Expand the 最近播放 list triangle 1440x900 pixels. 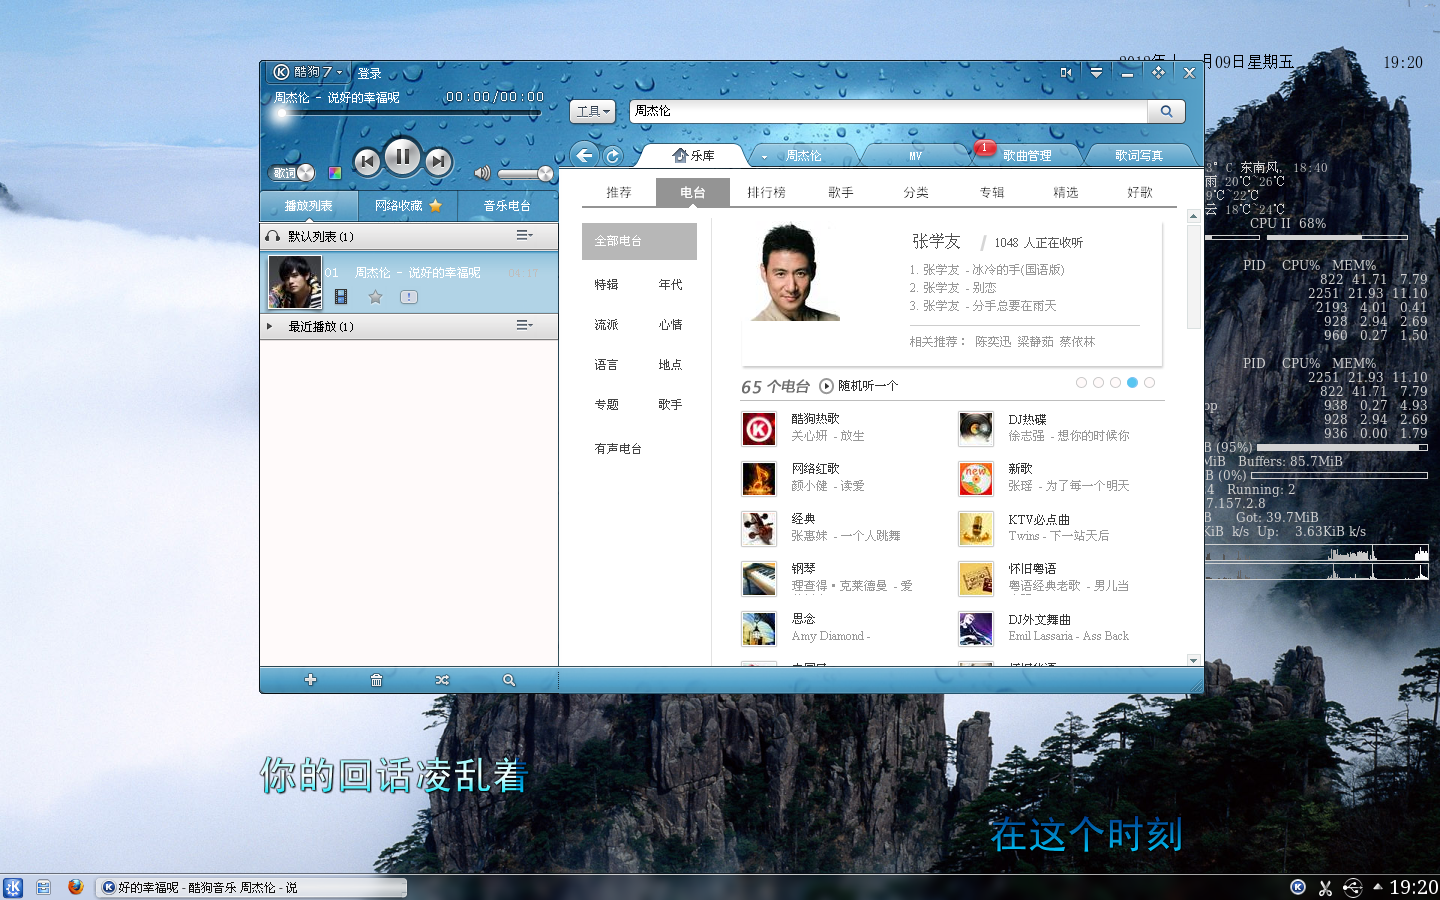click(x=269, y=326)
